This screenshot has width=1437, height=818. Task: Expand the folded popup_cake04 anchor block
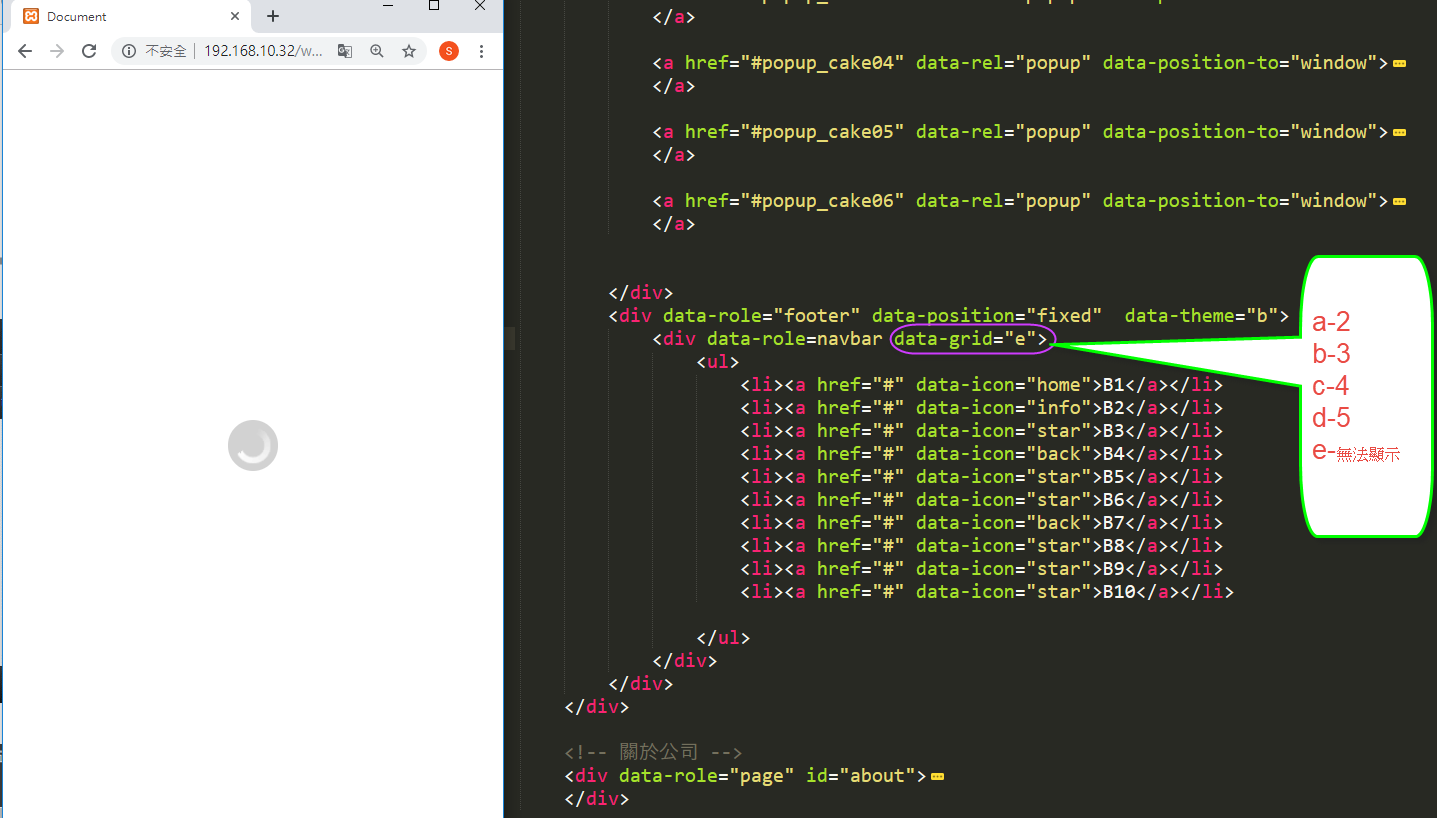coord(1399,63)
